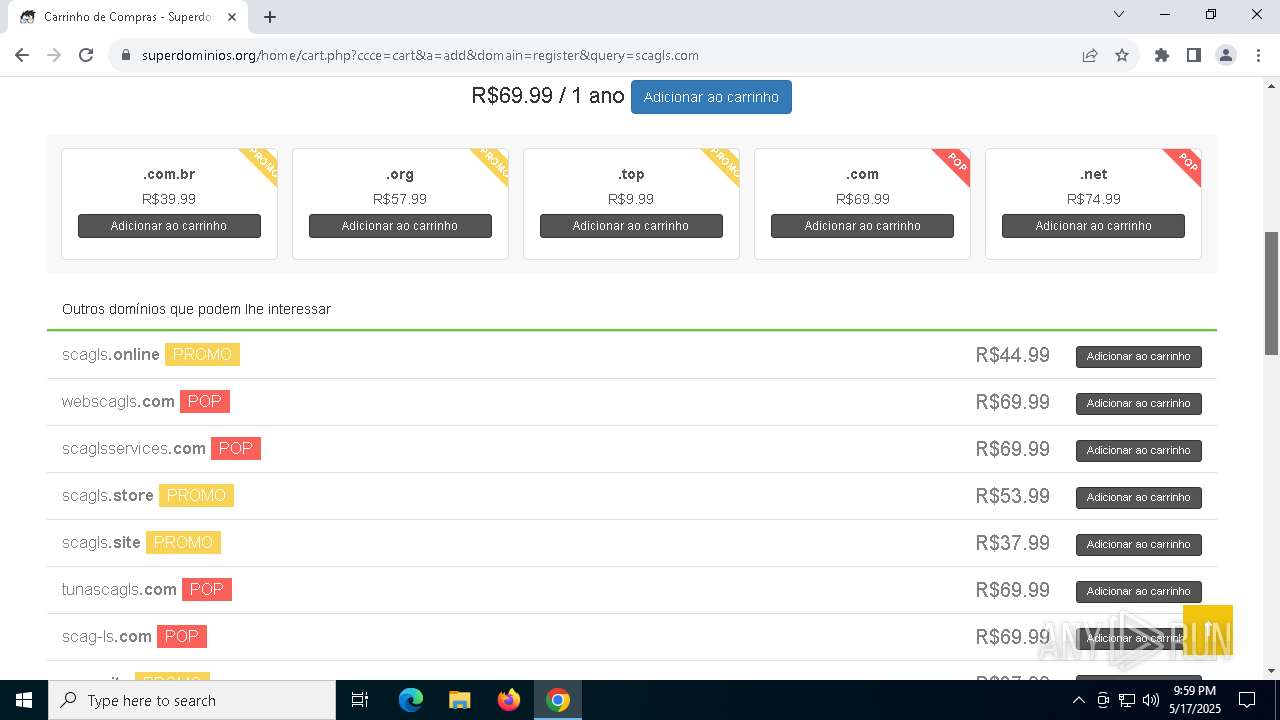Image resolution: width=1280 pixels, height=720 pixels.
Task: Select webscagls.com domain name text
Action: pos(118,402)
